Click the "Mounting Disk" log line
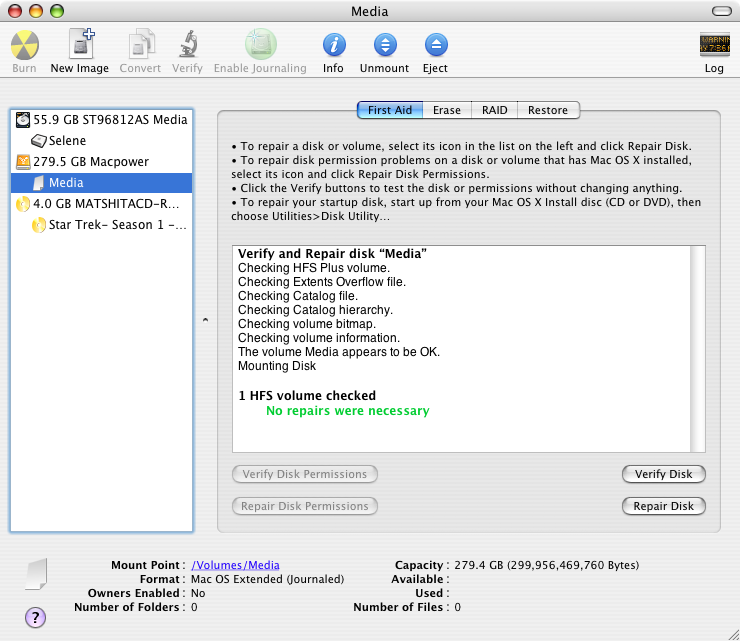740x641 pixels. pyautogui.click(x=277, y=366)
